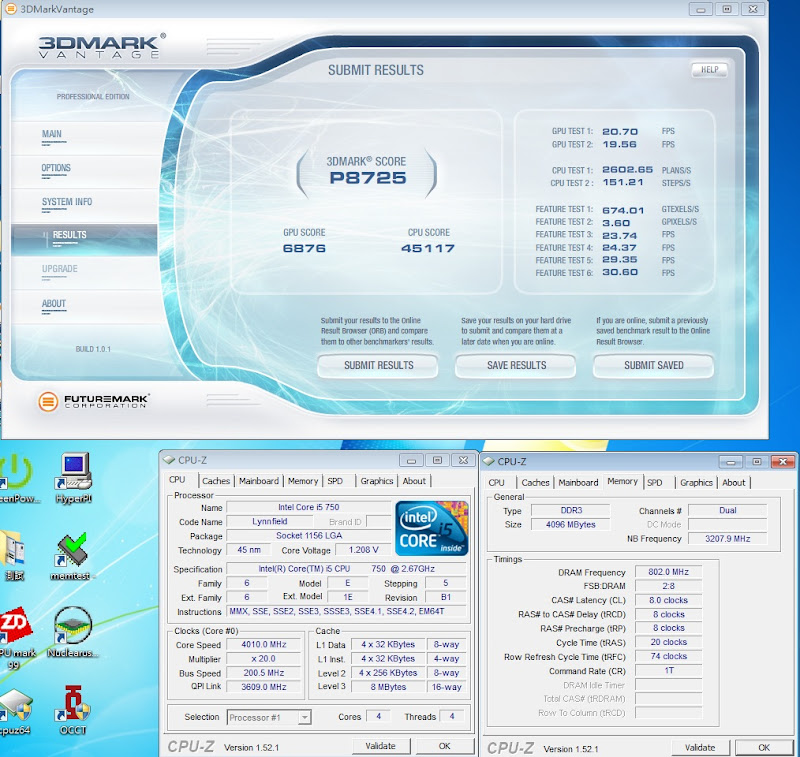
Task: Open ABOUT in 3DMark sidebar
Action: click(54, 304)
